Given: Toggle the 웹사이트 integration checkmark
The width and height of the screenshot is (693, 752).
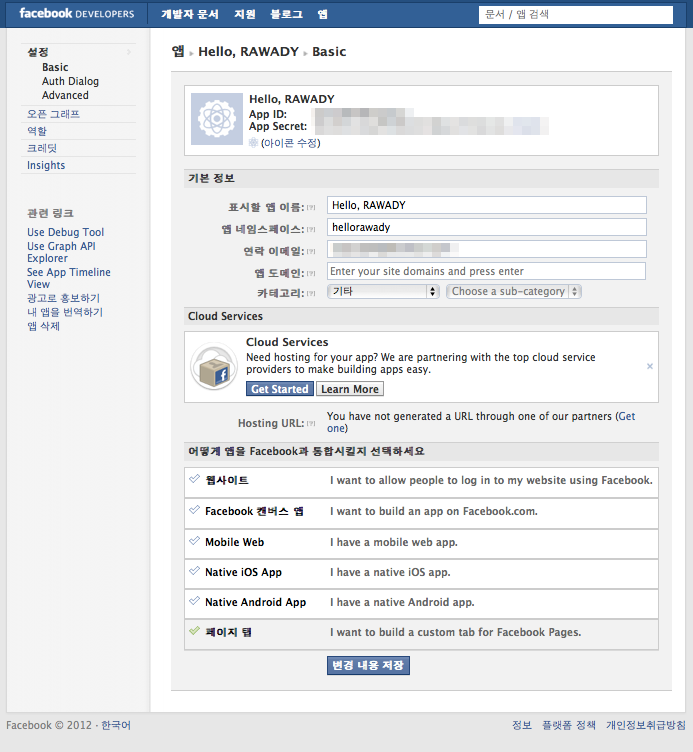Looking at the screenshot, I should [x=194, y=479].
